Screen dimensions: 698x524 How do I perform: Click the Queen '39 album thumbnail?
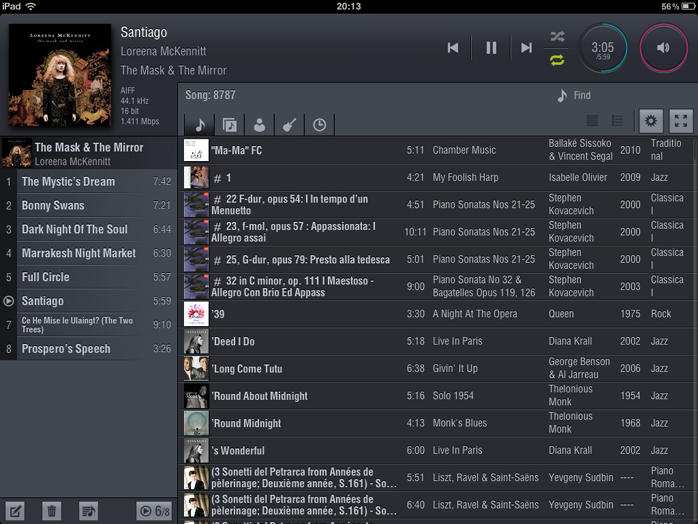click(196, 314)
